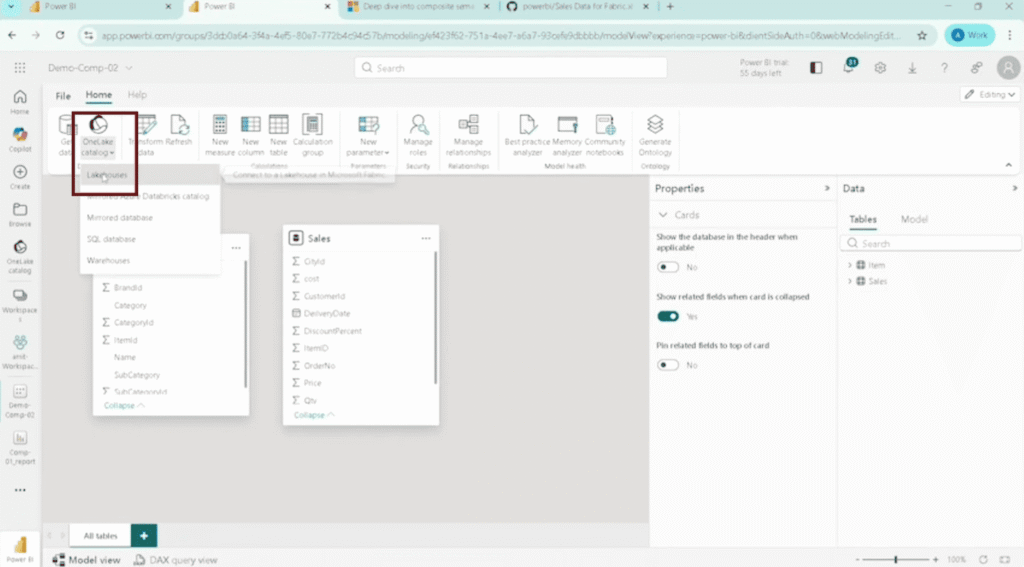This screenshot has width=1024, height=567.
Task: Open the File menu
Action: pos(63,95)
